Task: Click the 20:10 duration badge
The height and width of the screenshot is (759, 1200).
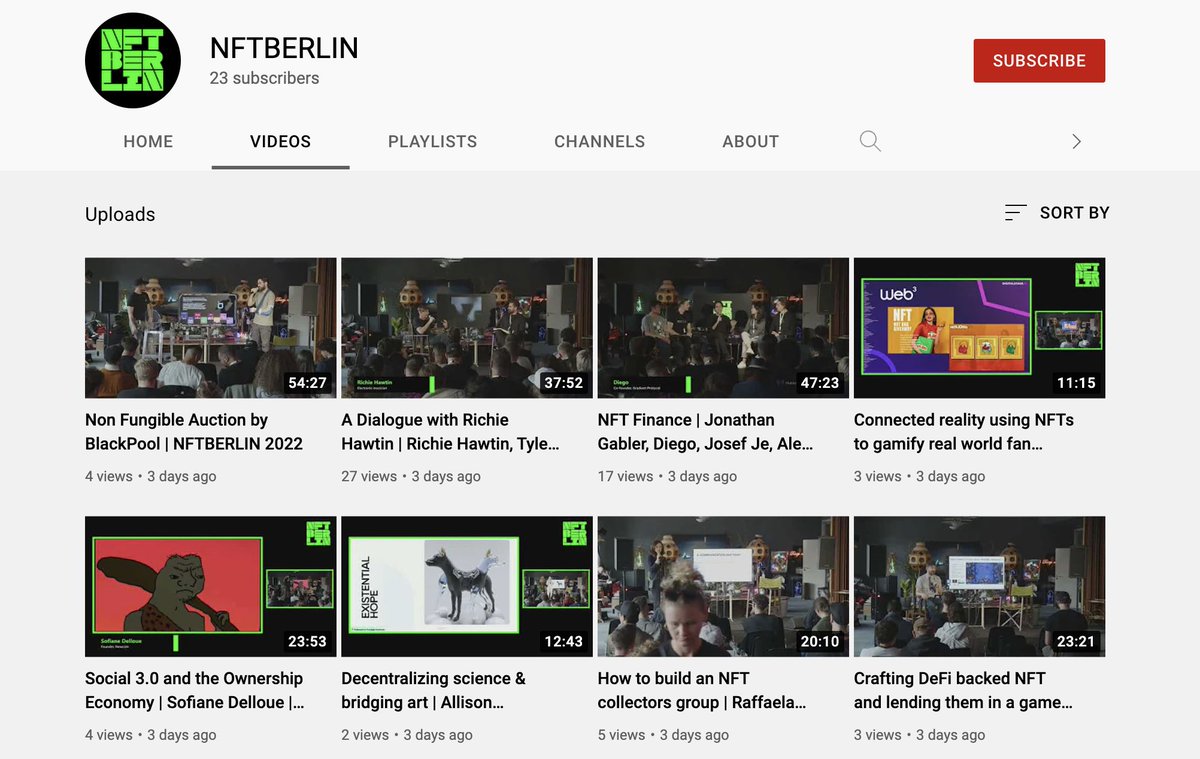Action: click(820, 641)
